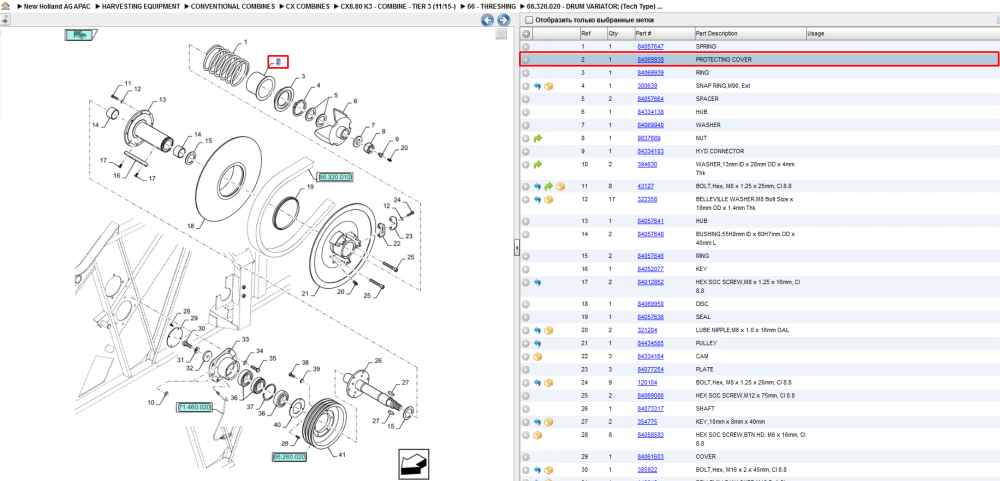Click the green truck illustration tag icon

[80, 34]
